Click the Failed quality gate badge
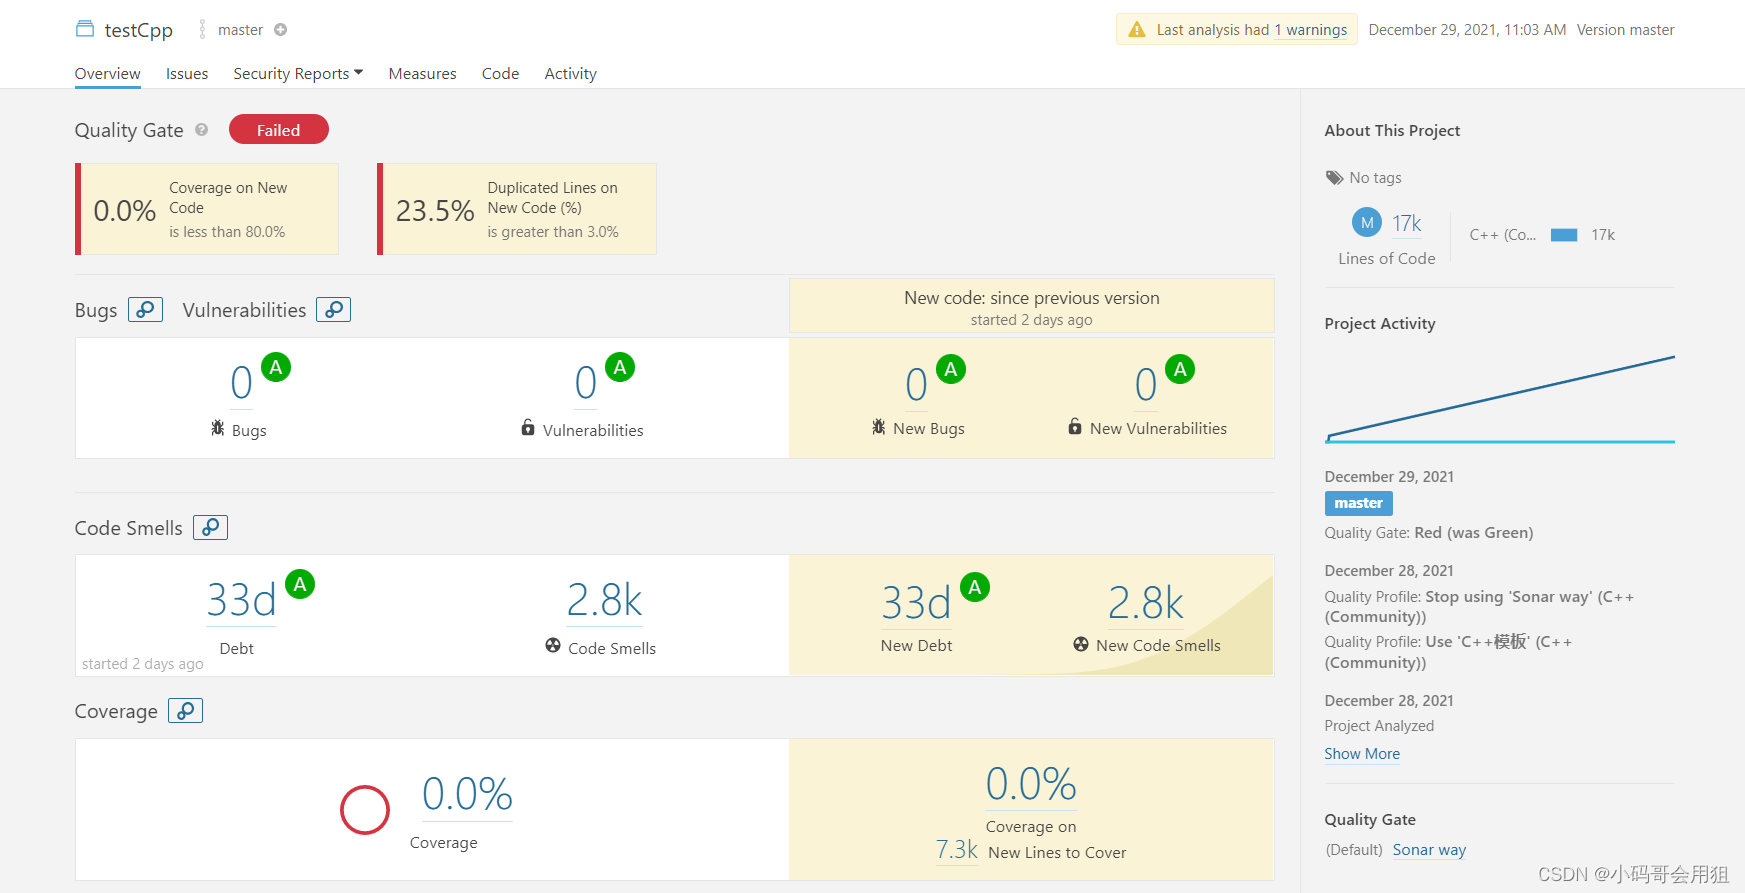1745x893 pixels. pos(279,130)
